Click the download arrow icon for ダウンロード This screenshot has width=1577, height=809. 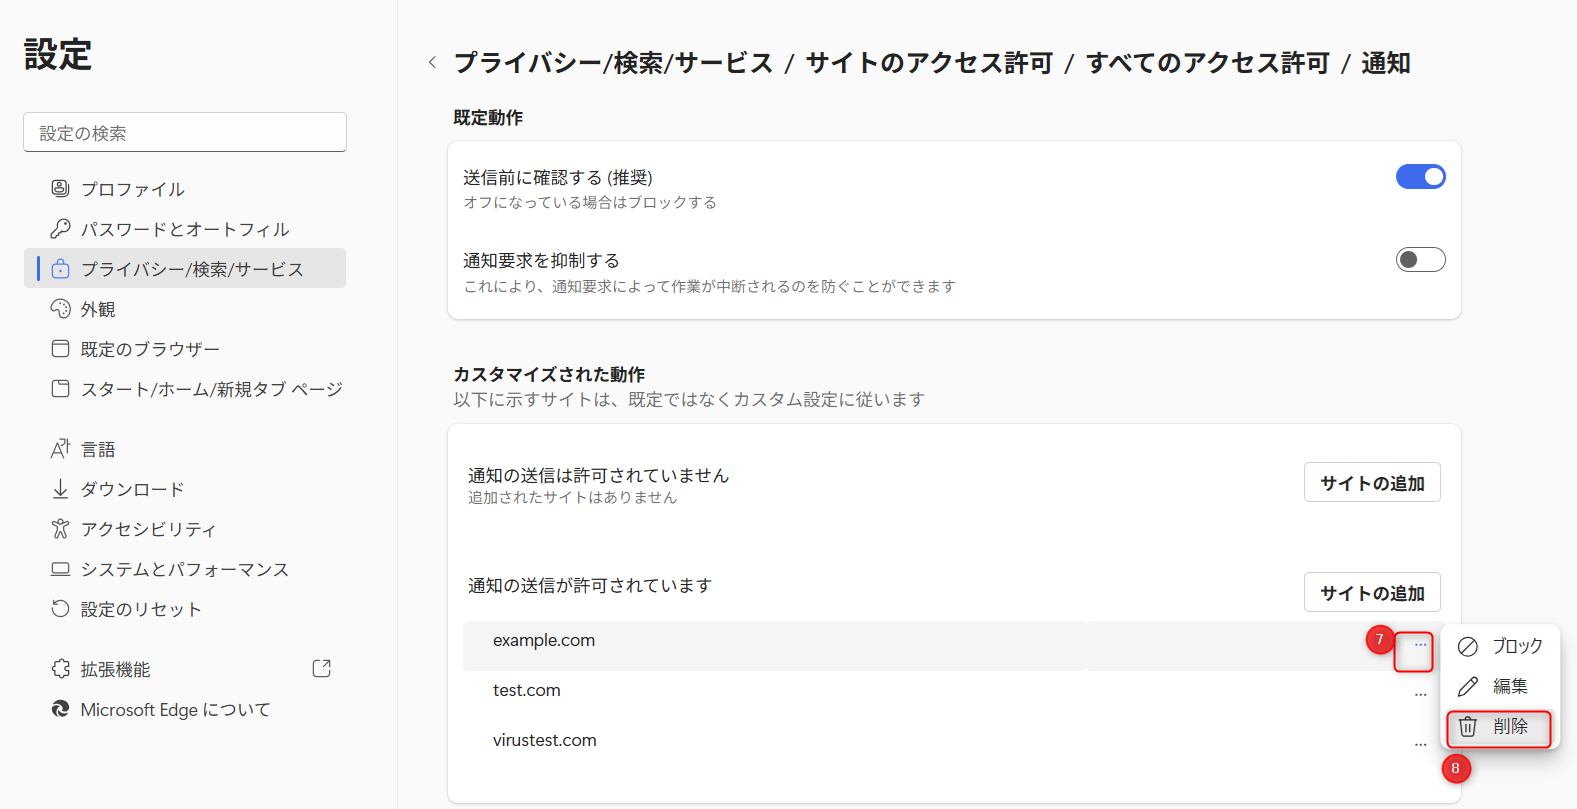60,489
